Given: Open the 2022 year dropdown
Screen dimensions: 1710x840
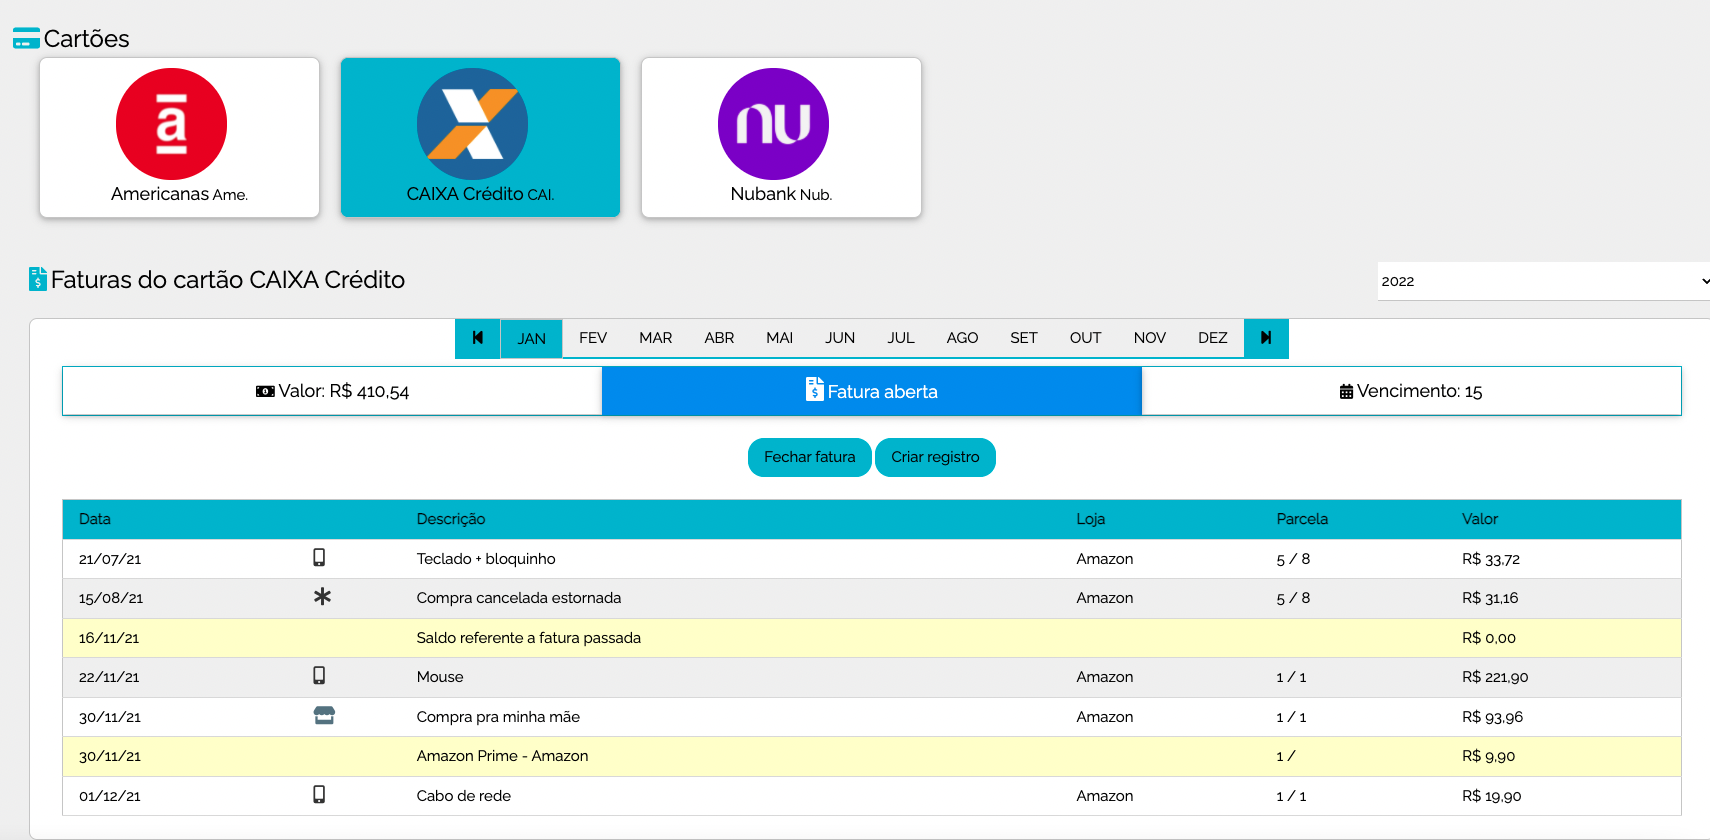Looking at the screenshot, I should coord(1542,281).
